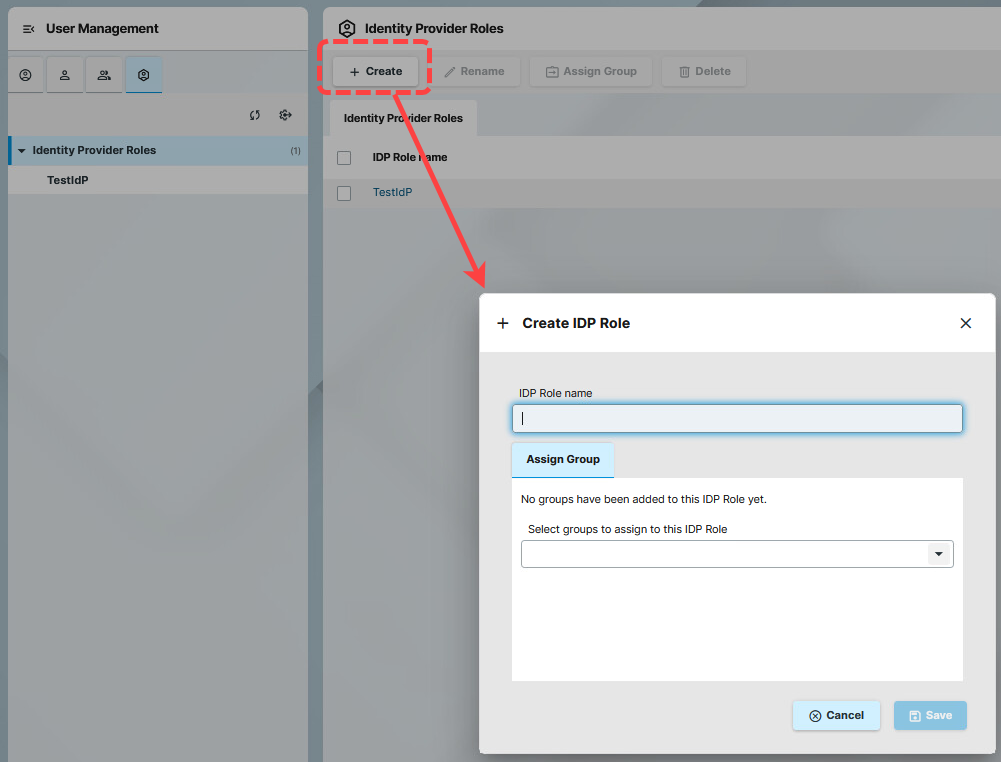This screenshot has width=1001, height=762.
Task: Click the settings gear icon in sidebar
Action: pyautogui.click(x=285, y=115)
